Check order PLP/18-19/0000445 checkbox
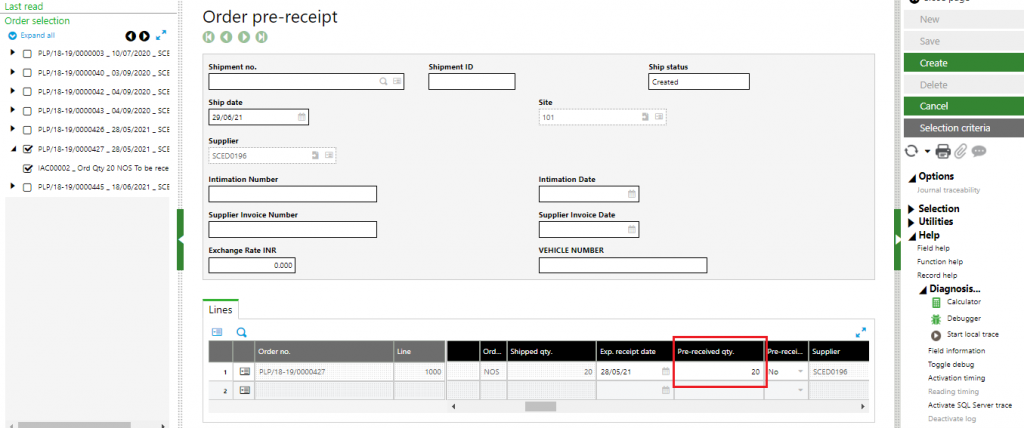 [27, 188]
